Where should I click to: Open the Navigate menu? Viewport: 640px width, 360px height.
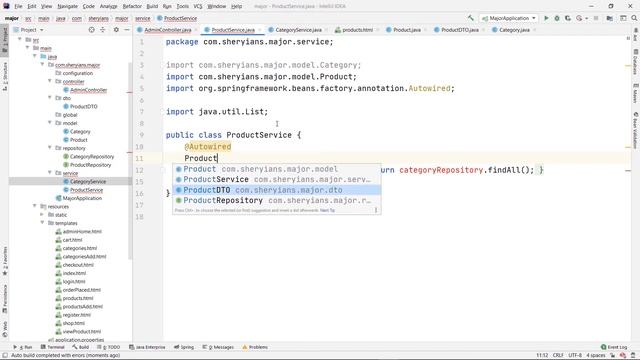pyautogui.click(x=67, y=6)
